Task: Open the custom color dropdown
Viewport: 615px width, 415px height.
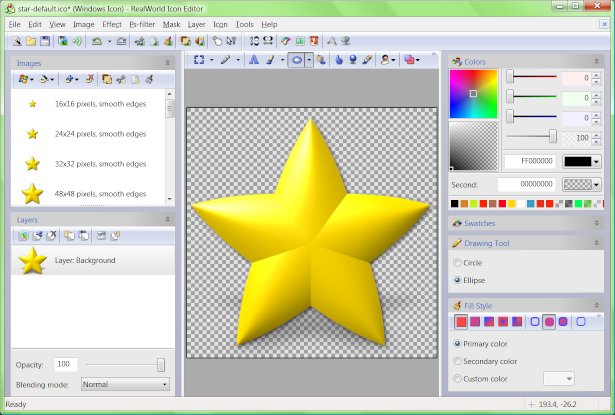Action: pos(558,378)
